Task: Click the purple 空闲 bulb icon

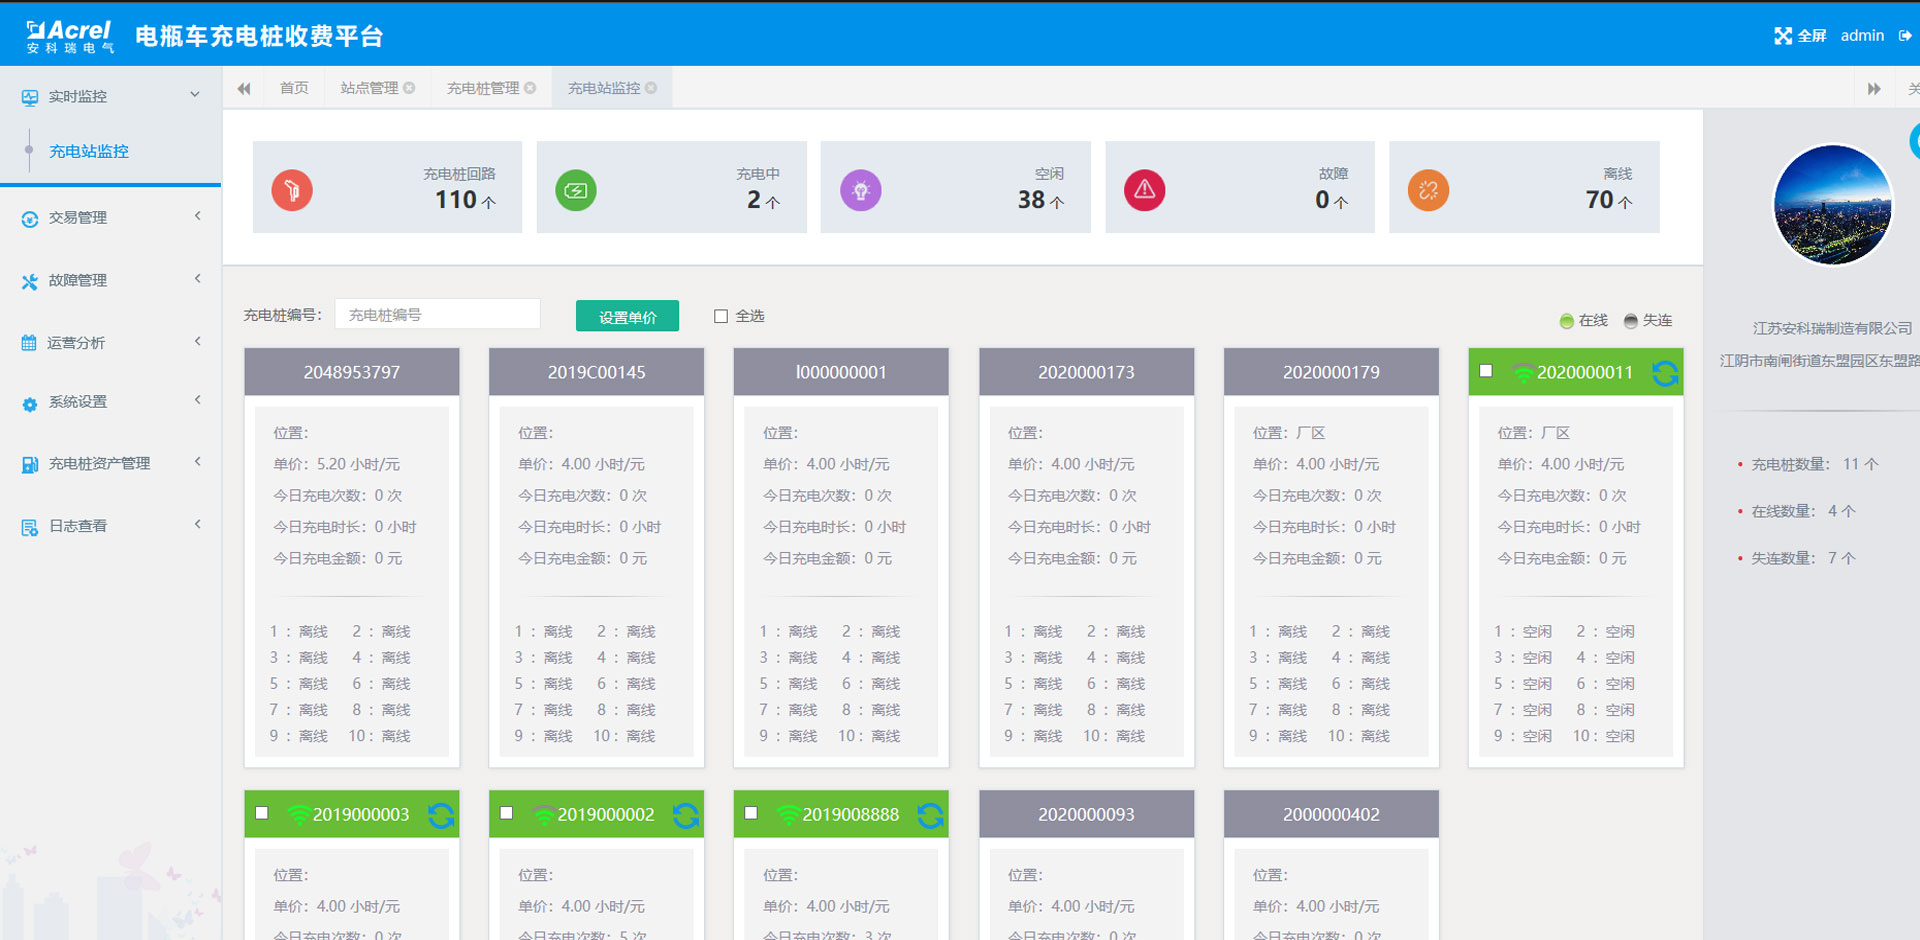Action: (x=861, y=190)
